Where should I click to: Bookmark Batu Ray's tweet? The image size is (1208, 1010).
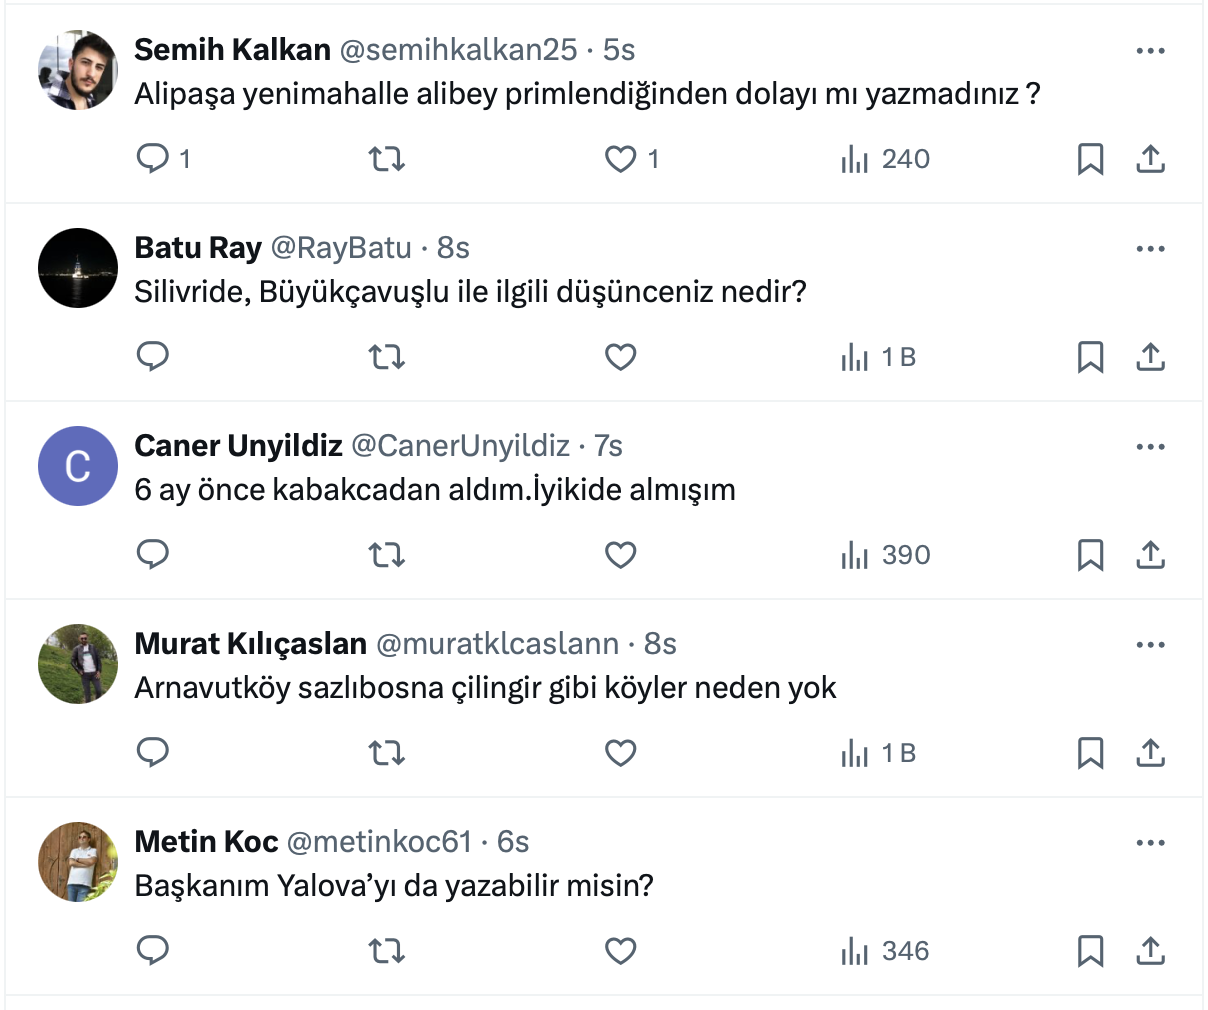point(1090,357)
